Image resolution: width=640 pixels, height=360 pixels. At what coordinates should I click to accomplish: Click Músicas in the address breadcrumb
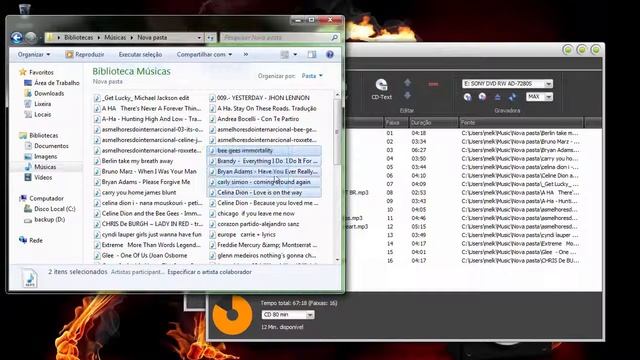[115, 38]
